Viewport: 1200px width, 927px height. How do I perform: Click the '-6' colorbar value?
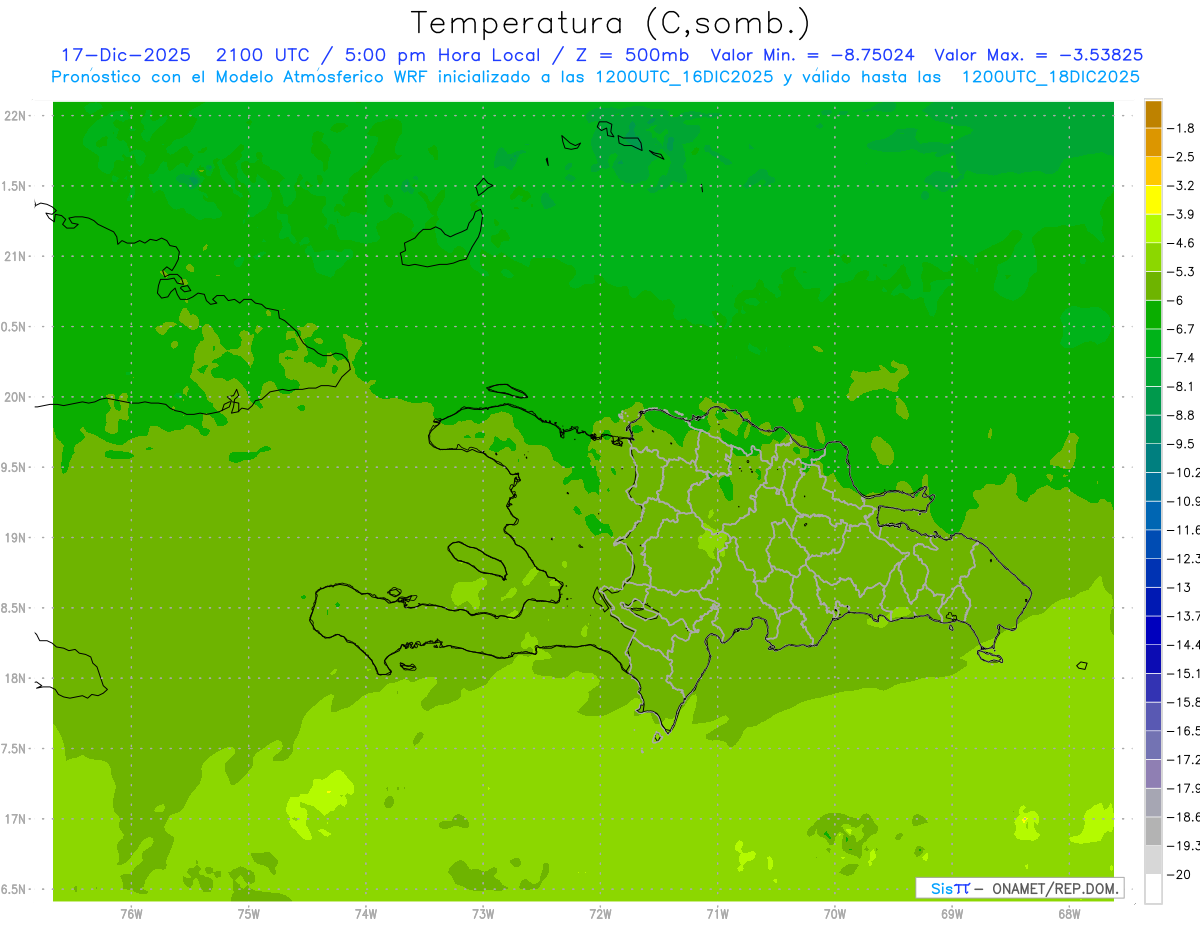[x=1176, y=300]
